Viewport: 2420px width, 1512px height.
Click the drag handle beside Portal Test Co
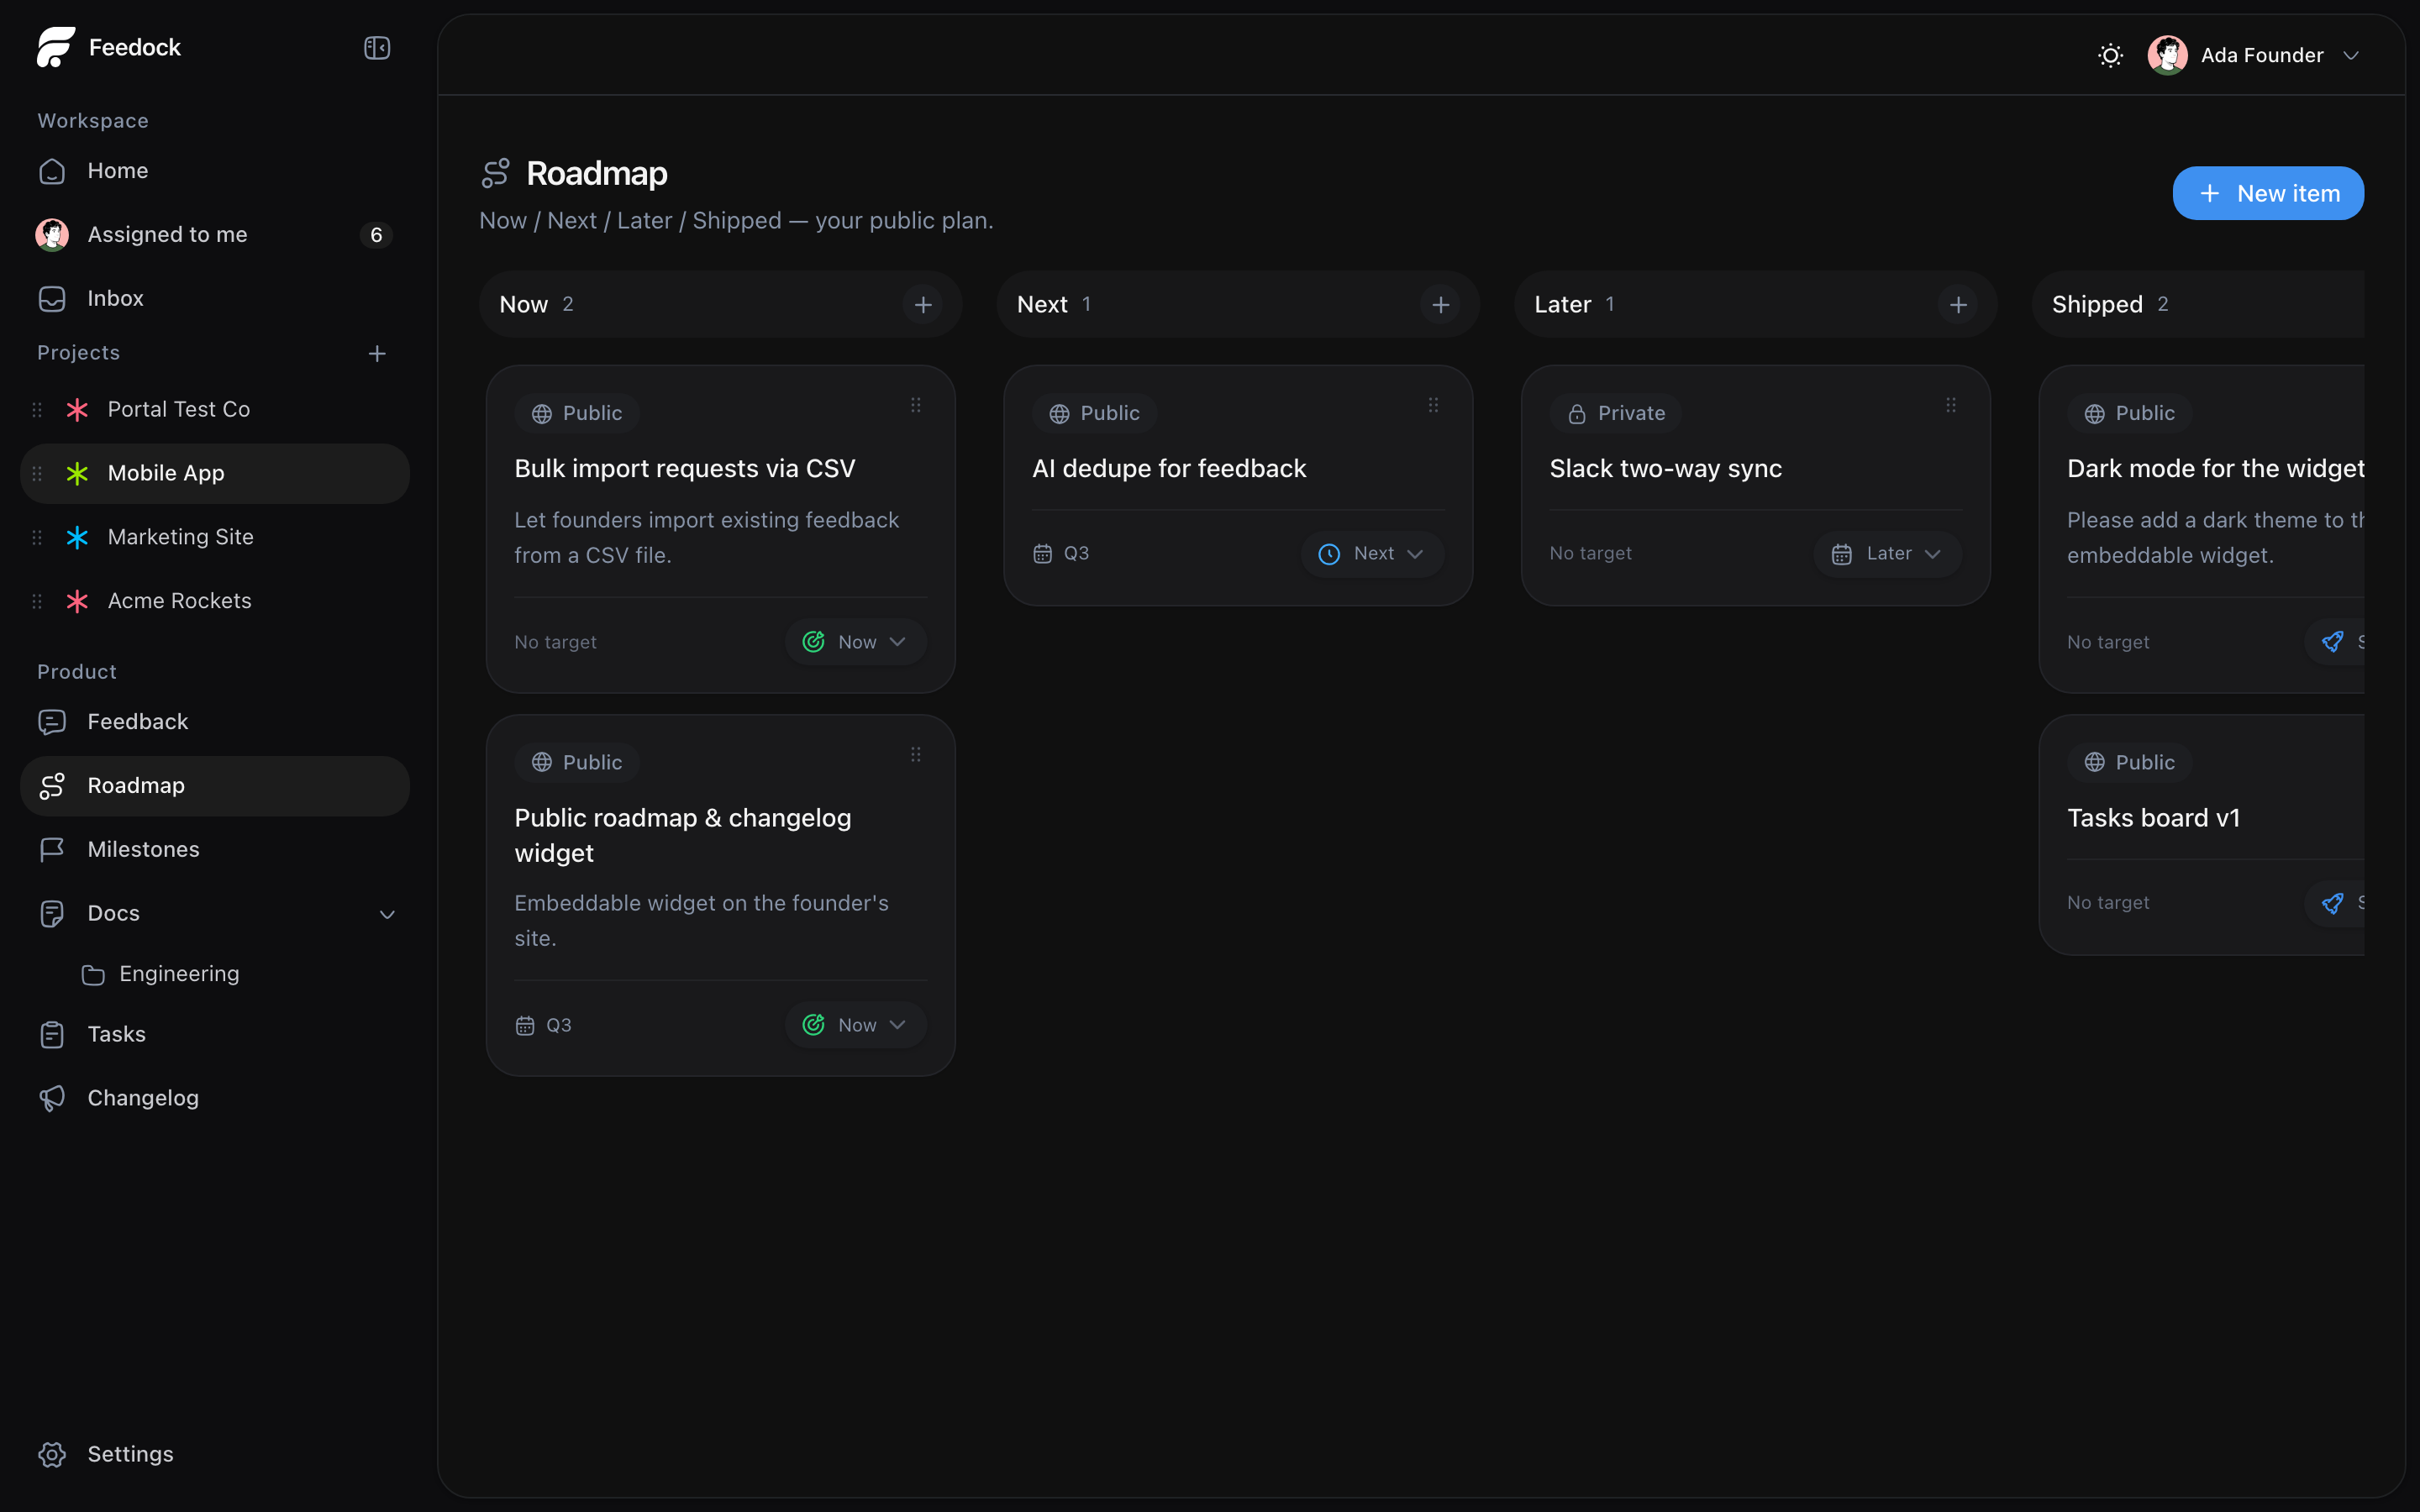click(x=37, y=410)
